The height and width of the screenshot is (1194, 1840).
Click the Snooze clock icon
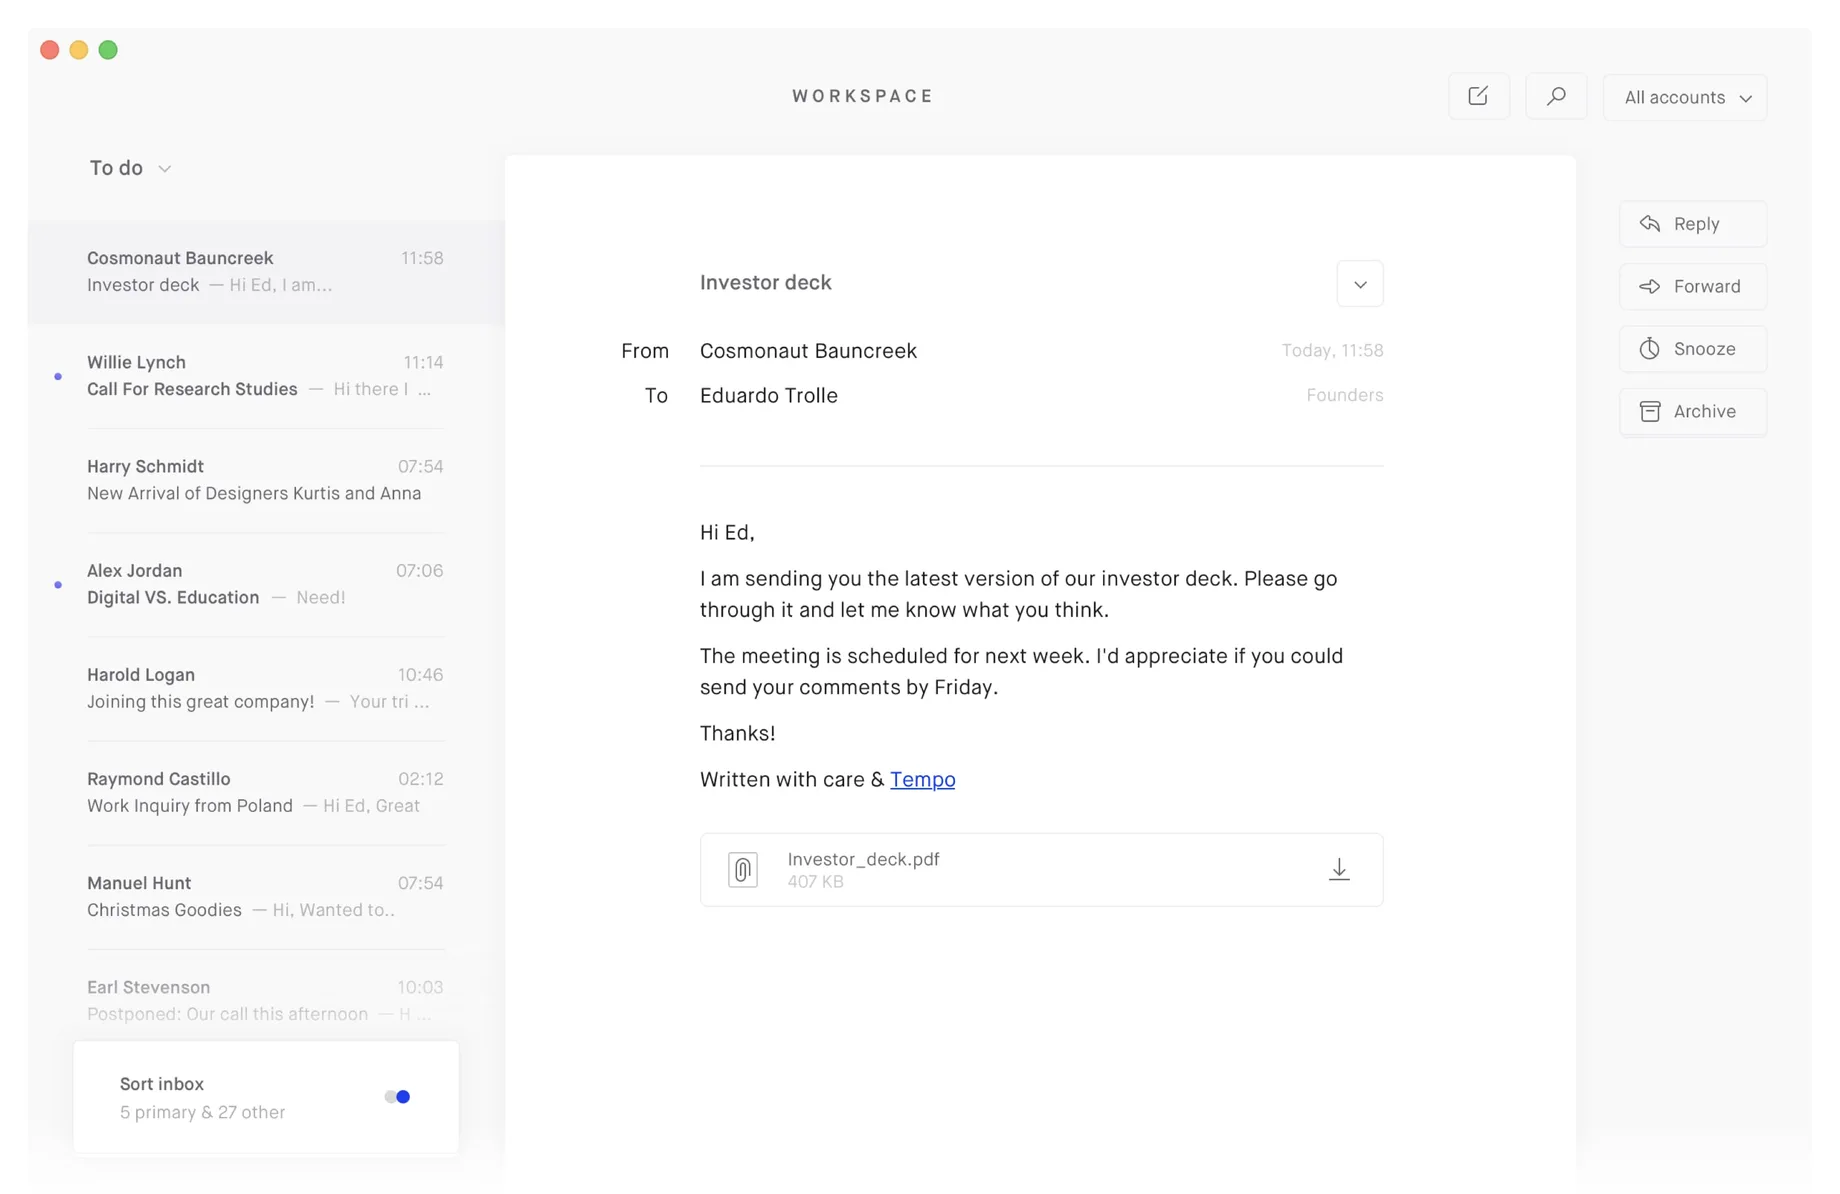click(x=1650, y=349)
